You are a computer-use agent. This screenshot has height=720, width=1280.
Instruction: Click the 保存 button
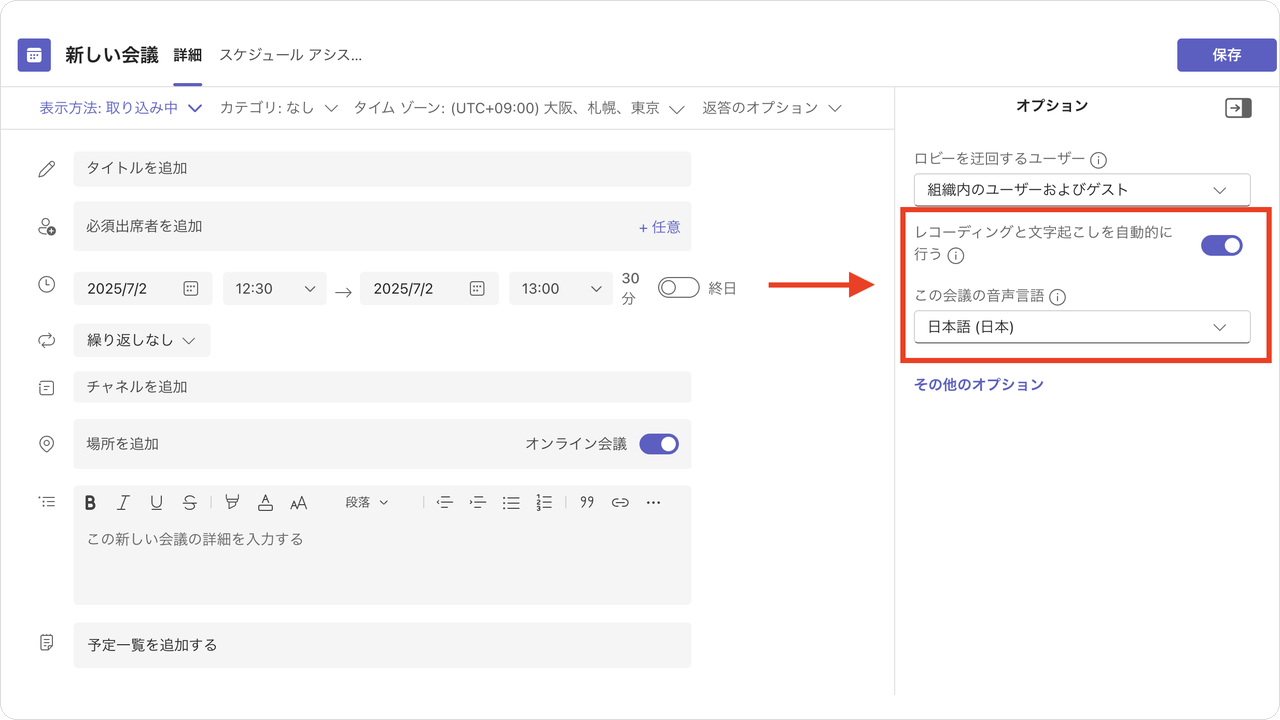pos(1227,55)
